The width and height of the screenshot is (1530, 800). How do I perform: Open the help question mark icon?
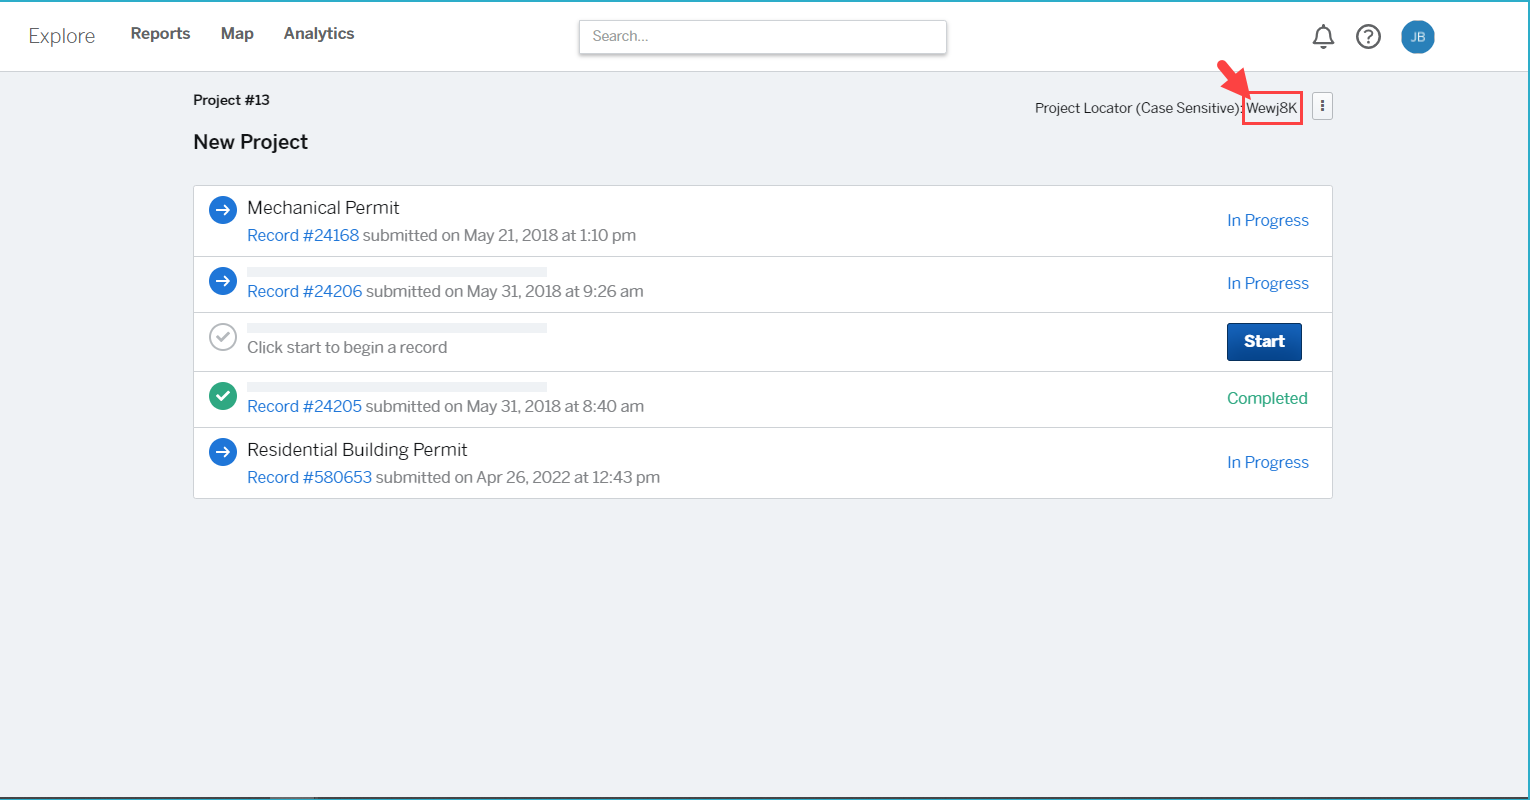1368,36
